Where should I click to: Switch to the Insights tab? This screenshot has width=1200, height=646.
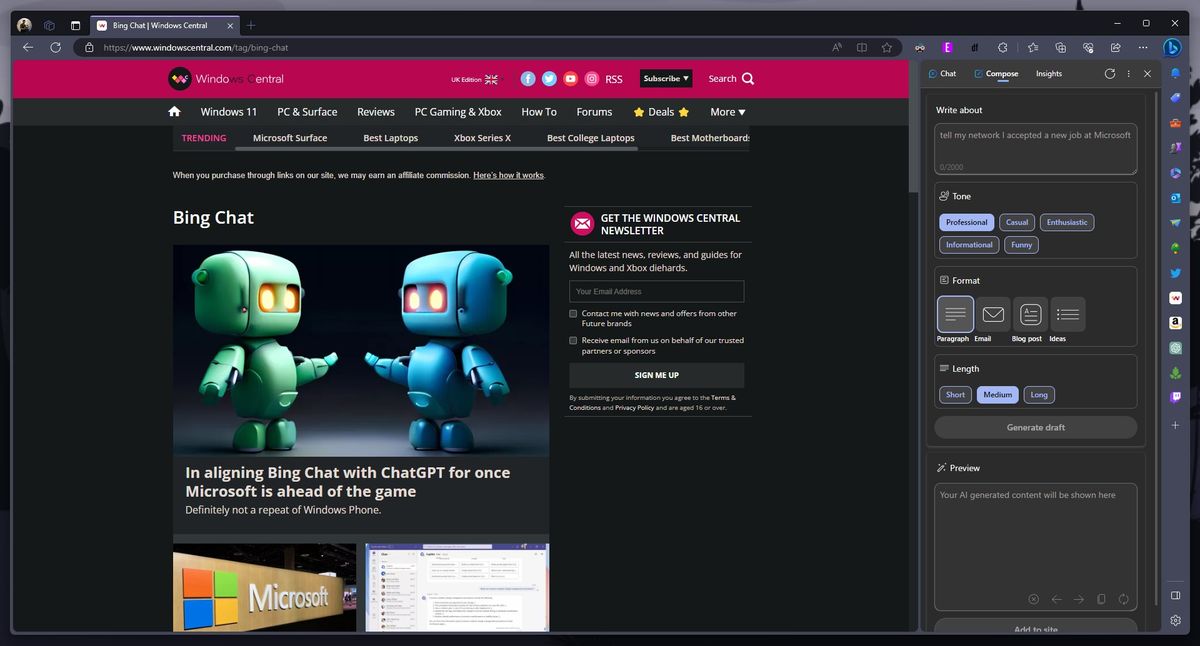click(x=1049, y=74)
